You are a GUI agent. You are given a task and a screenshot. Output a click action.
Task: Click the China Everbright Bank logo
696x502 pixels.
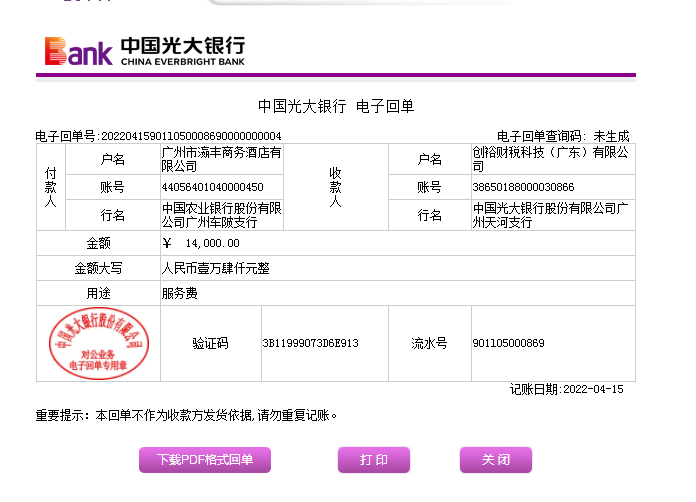point(145,51)
